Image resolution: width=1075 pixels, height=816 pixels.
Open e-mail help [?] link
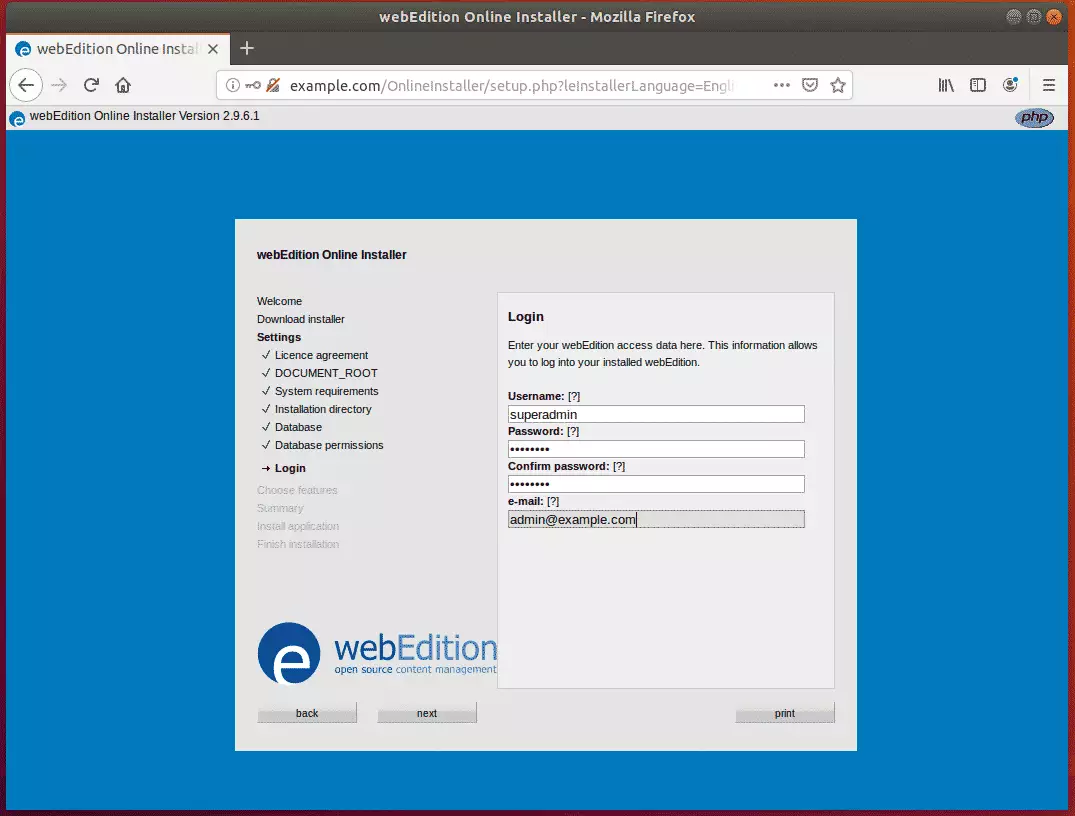point(553,501)
